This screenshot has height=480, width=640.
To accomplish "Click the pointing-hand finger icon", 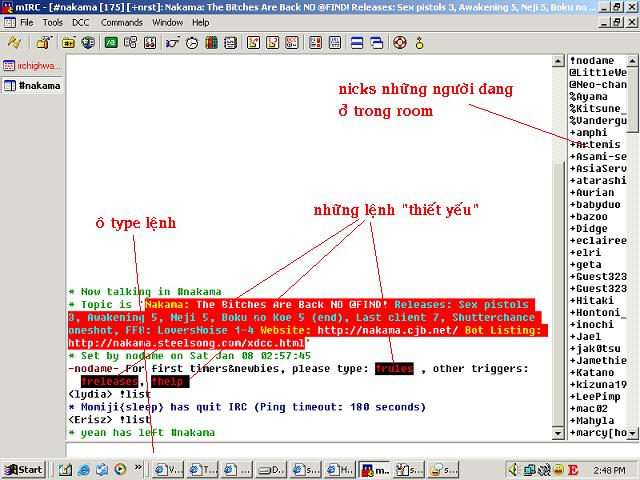I will coord(173,42).
